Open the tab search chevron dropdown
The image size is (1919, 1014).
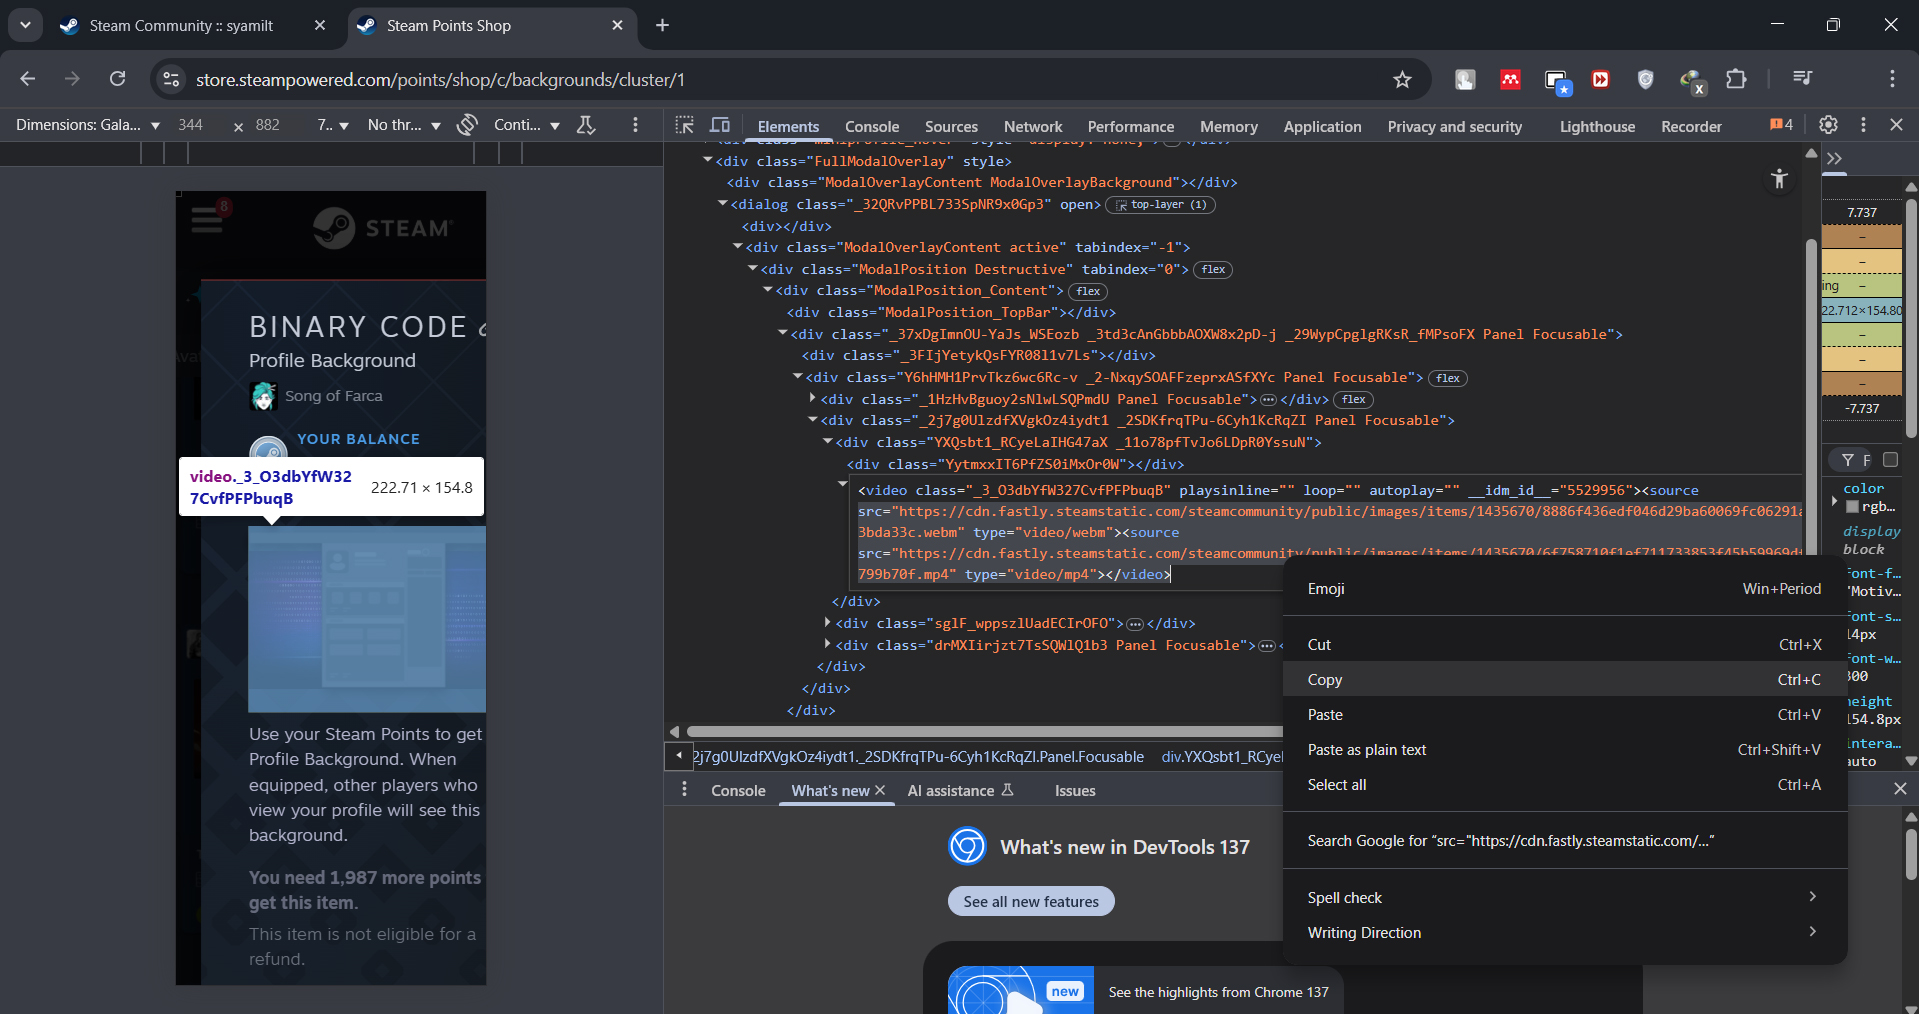25,25
